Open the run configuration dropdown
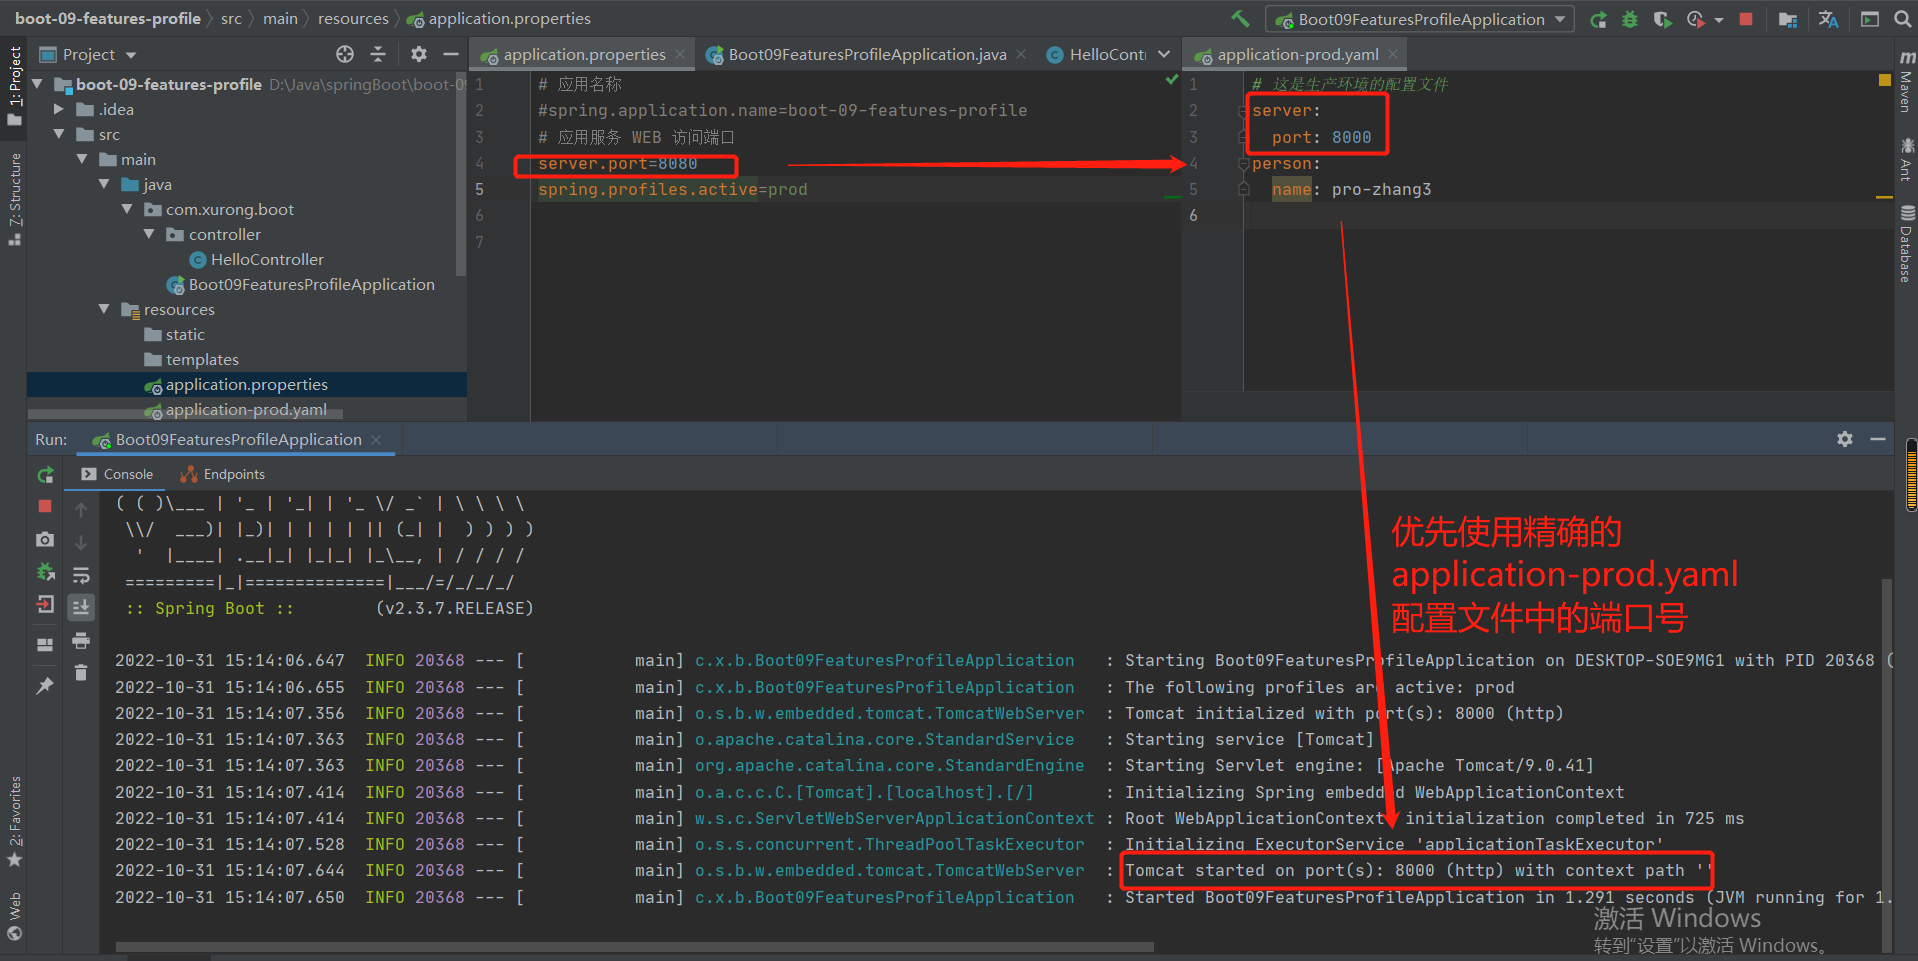This screenshot has height=961, width=1918. pos(1420,19)
